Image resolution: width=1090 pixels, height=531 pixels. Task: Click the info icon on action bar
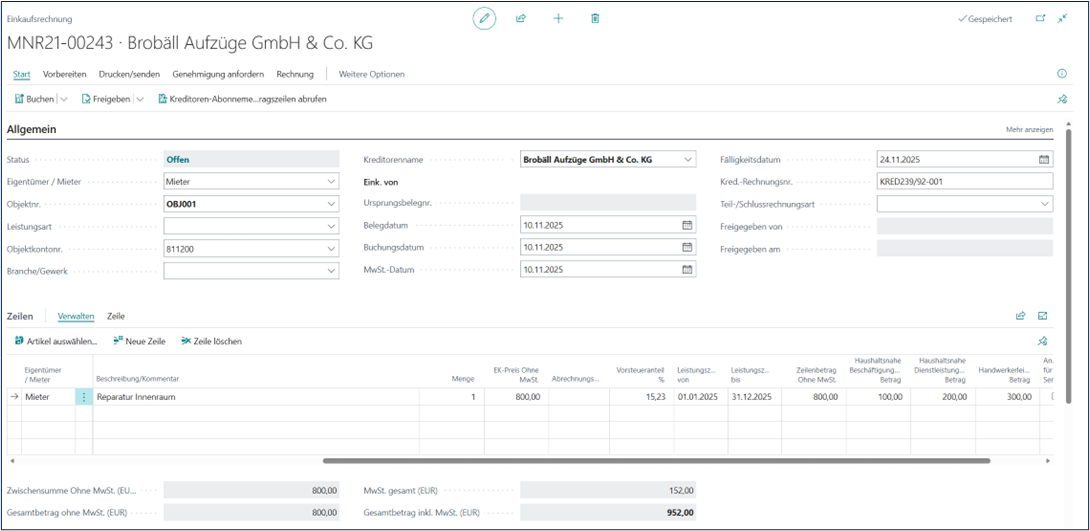(1062, 74)
